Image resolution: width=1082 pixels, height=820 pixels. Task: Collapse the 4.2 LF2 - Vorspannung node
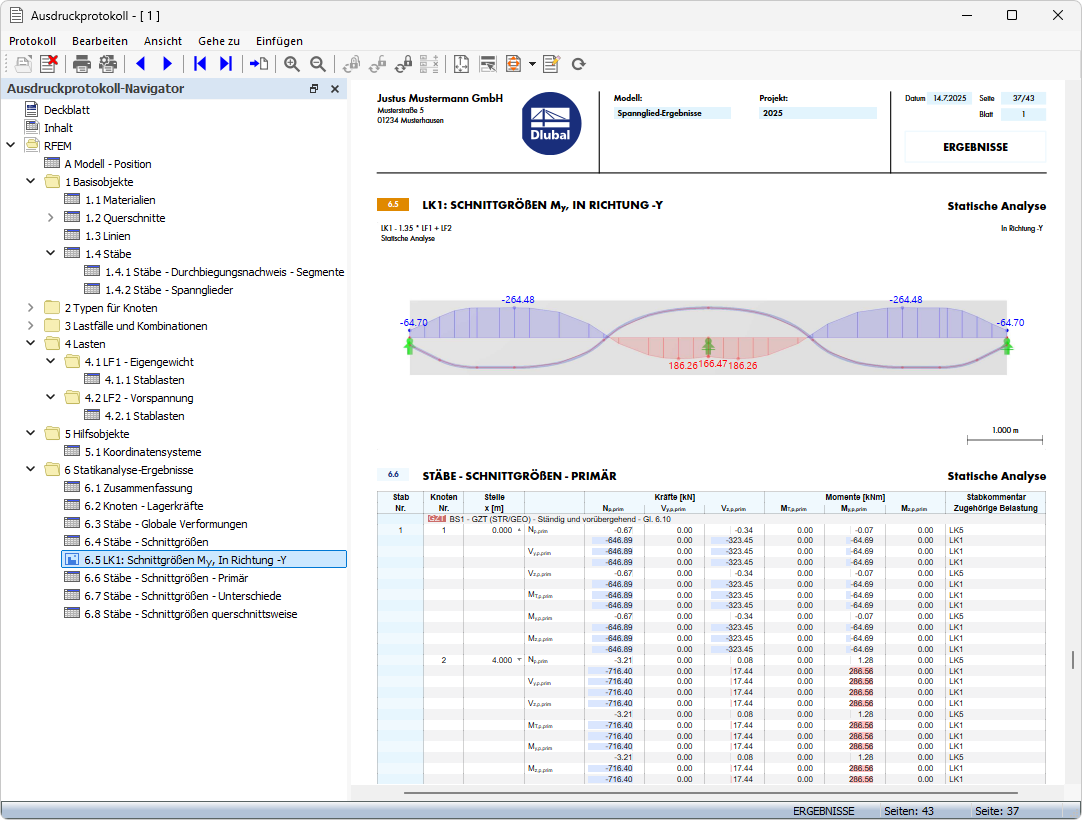pyautogui.click(x=50, y=398)
